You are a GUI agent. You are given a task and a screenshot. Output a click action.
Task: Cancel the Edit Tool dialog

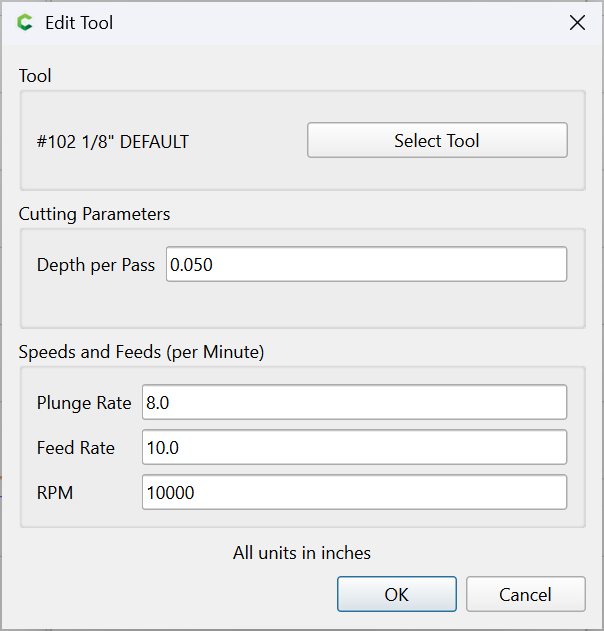coord(525,594)
